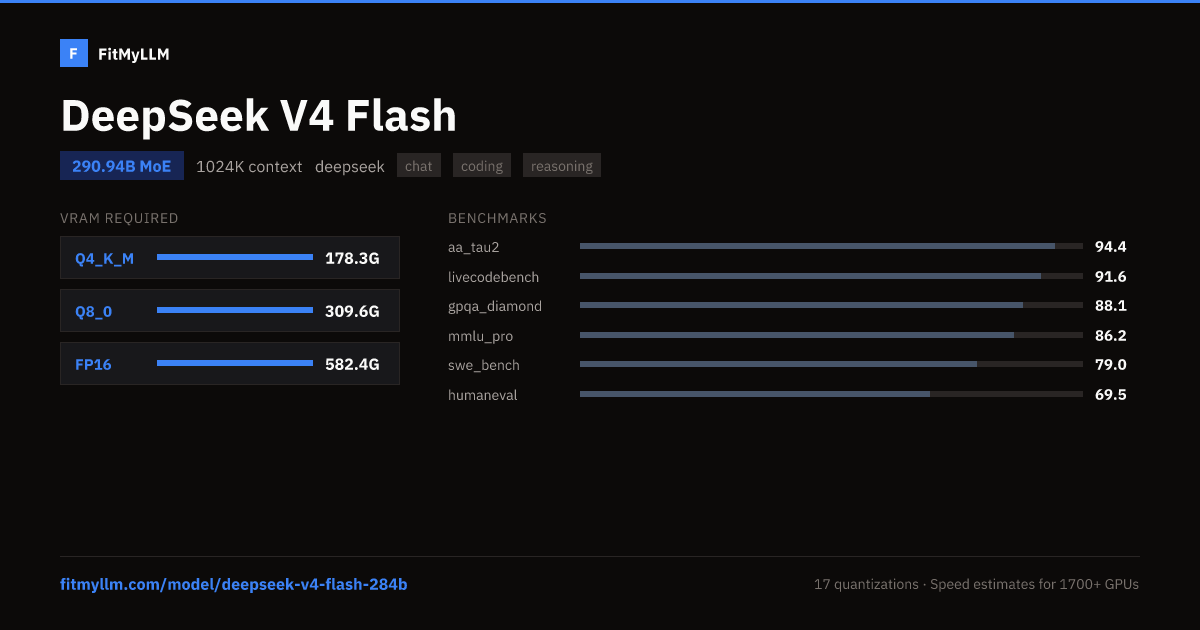Click the livecodebench score bar
Viewport: 1200px width, 630px height.
[831, 276]
